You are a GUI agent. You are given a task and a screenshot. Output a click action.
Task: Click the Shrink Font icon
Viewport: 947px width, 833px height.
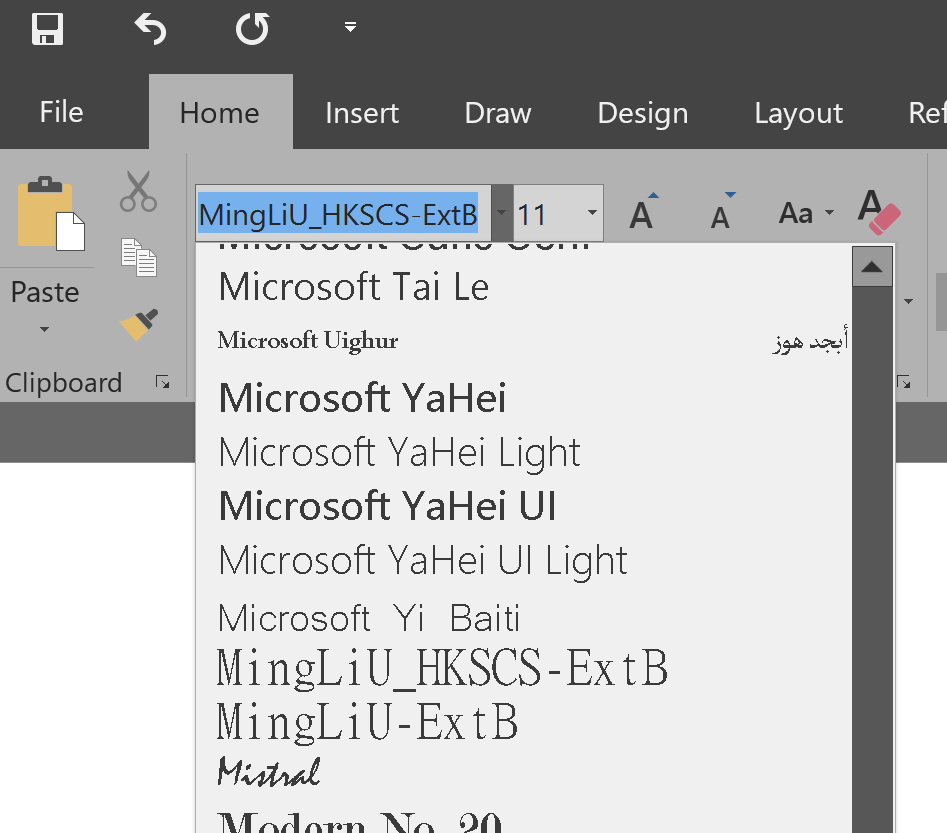pos(719,212)
